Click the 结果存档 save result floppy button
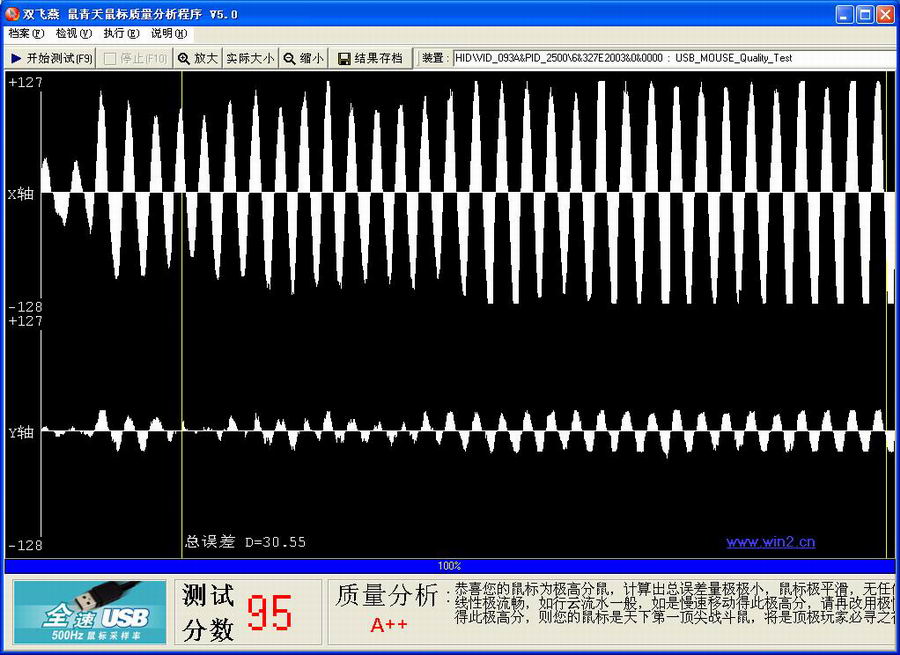Screen dimensions: 900x655 [x=370, y=58]
